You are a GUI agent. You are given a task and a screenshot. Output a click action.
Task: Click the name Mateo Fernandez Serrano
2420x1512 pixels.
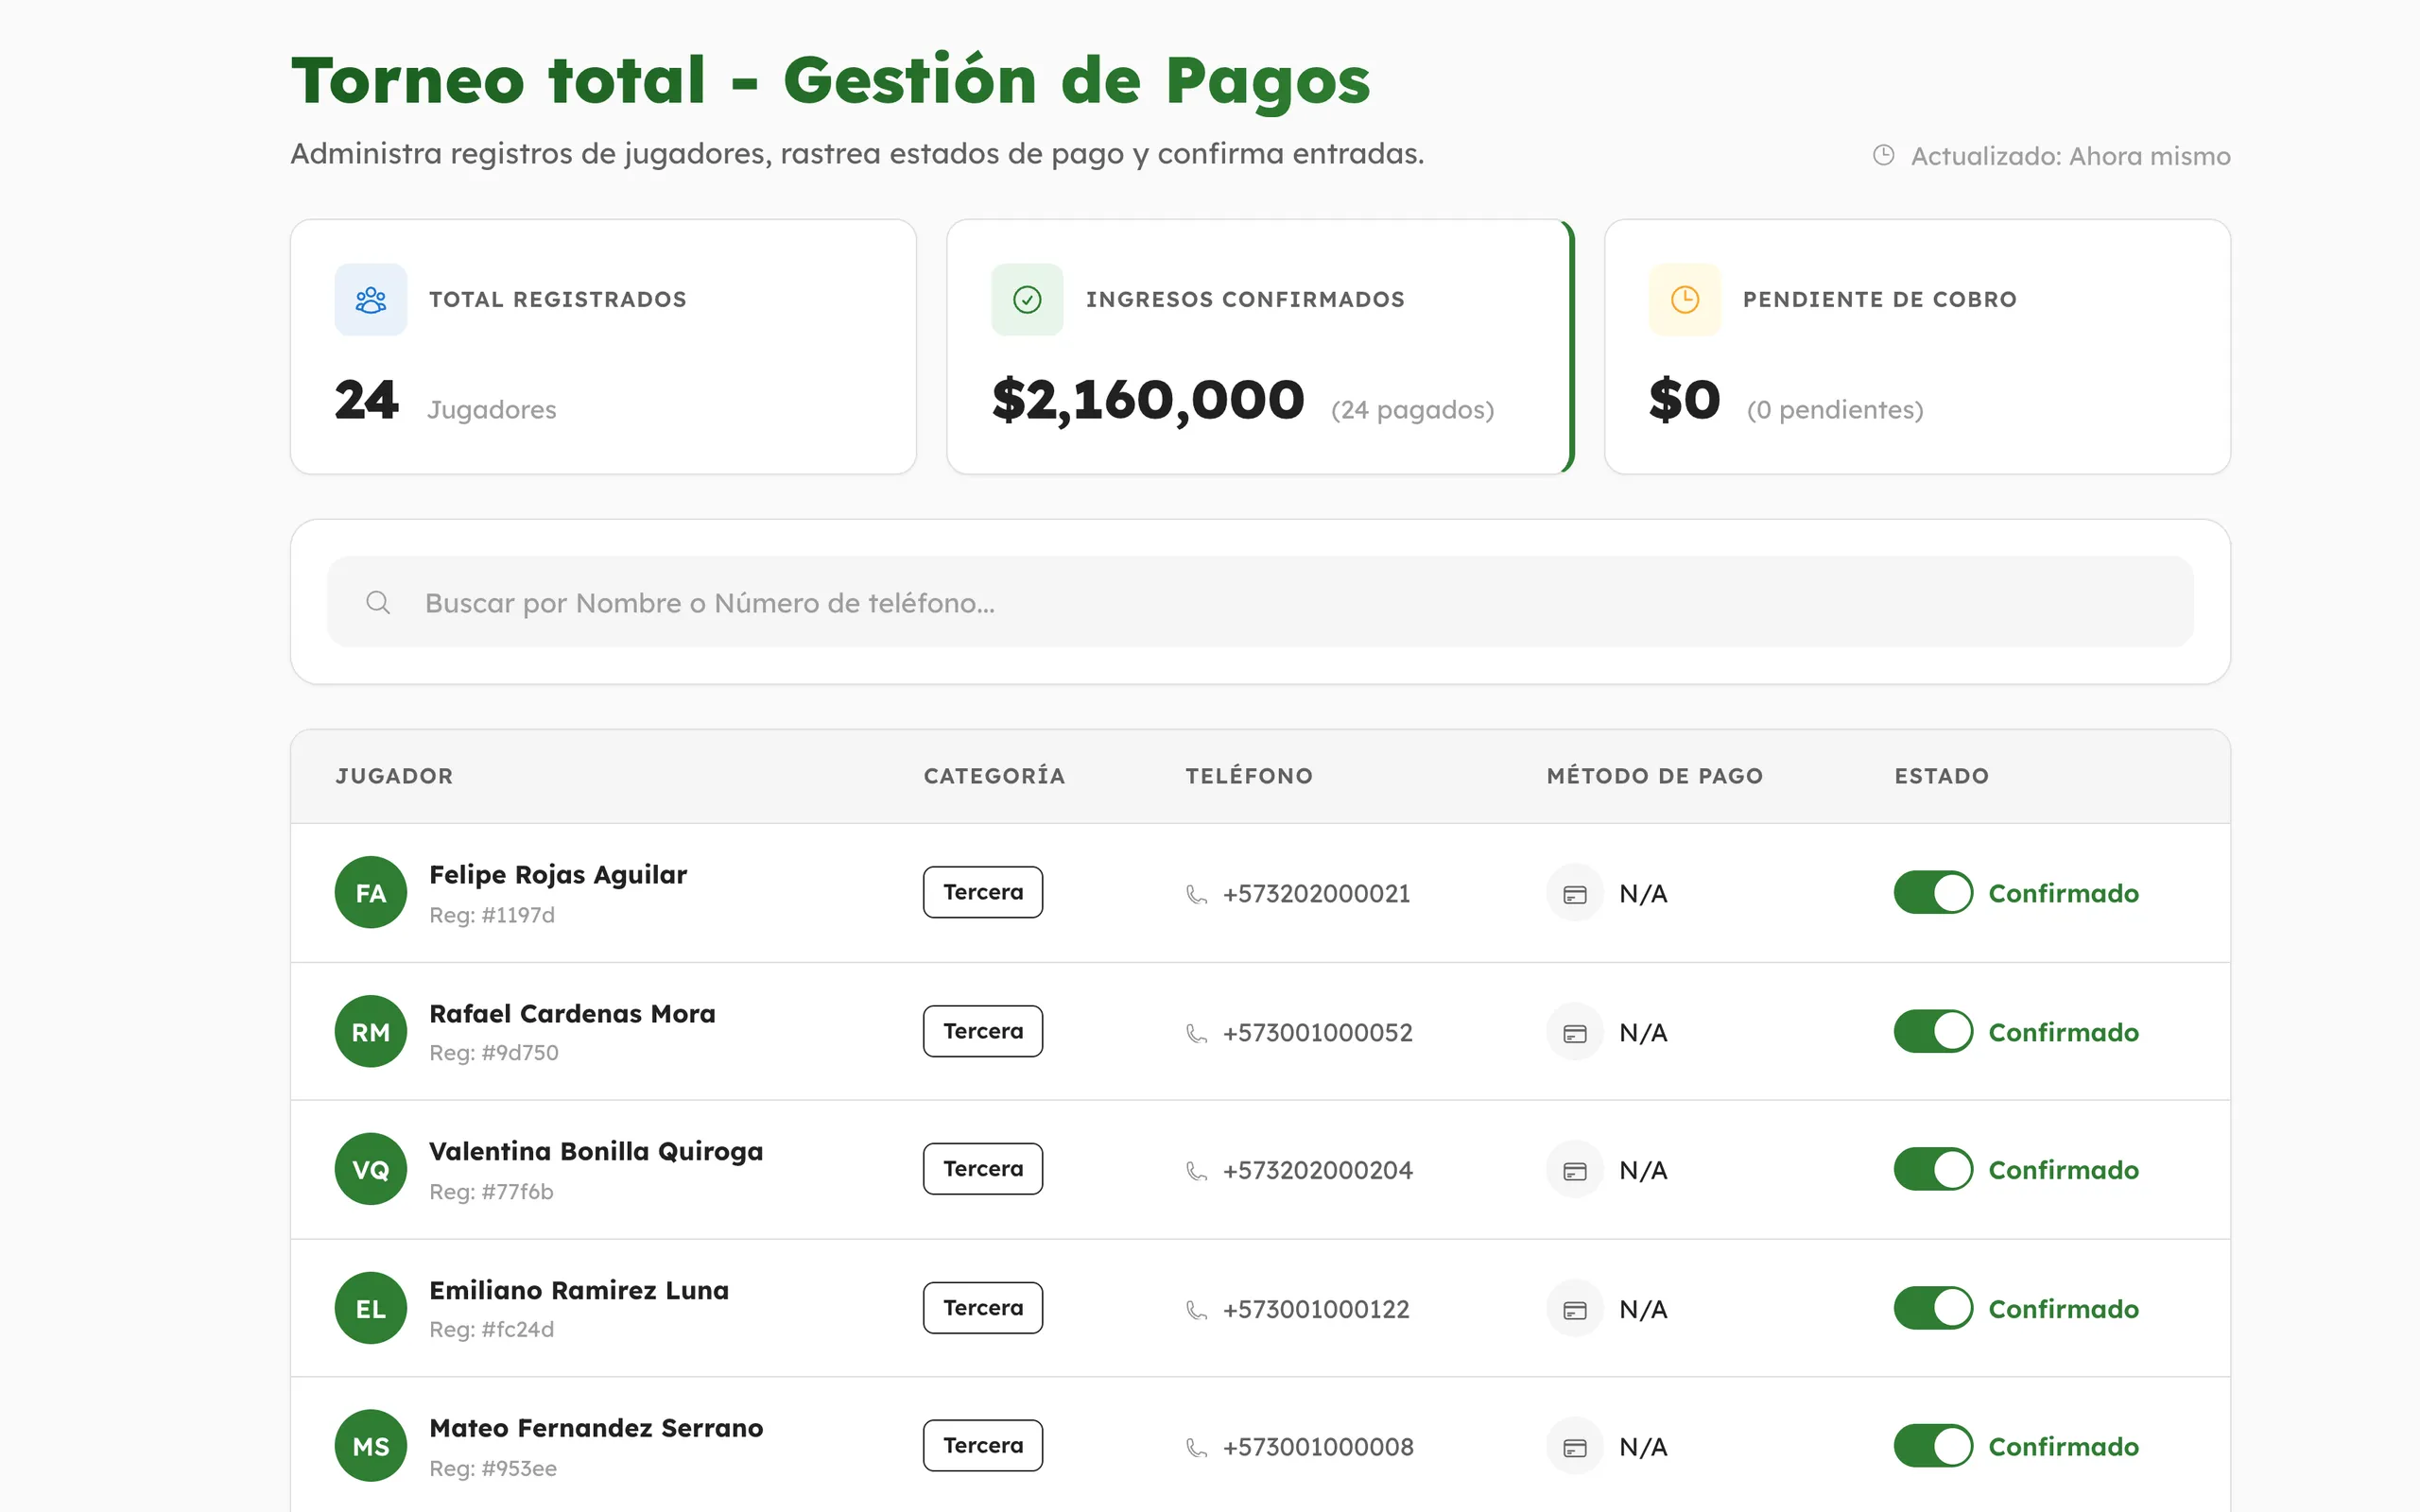[x=596, y=1429]
